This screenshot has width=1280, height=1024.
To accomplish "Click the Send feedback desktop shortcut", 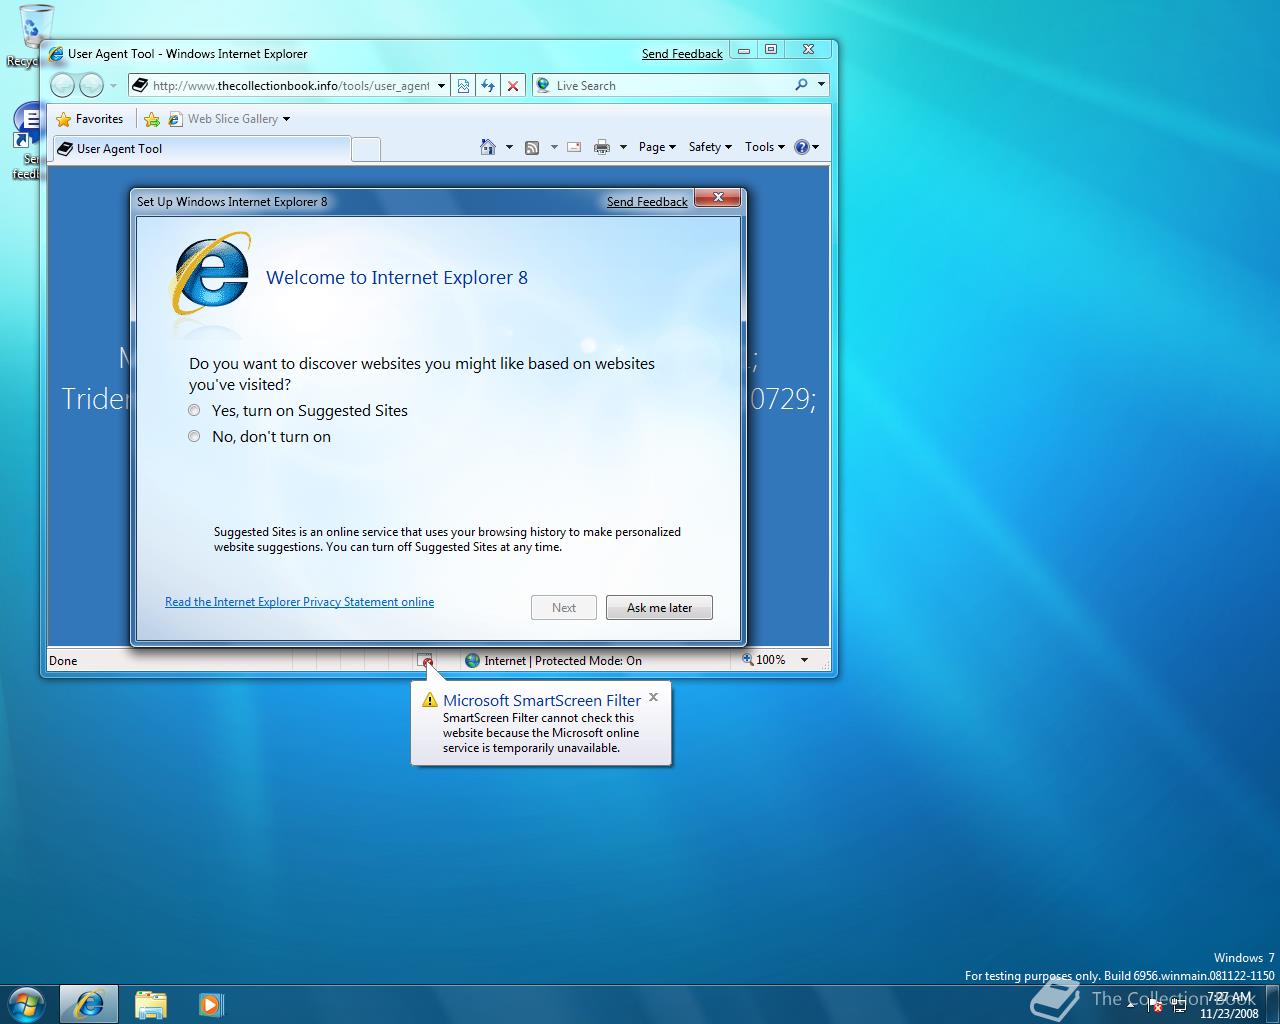I will [27, 142].
